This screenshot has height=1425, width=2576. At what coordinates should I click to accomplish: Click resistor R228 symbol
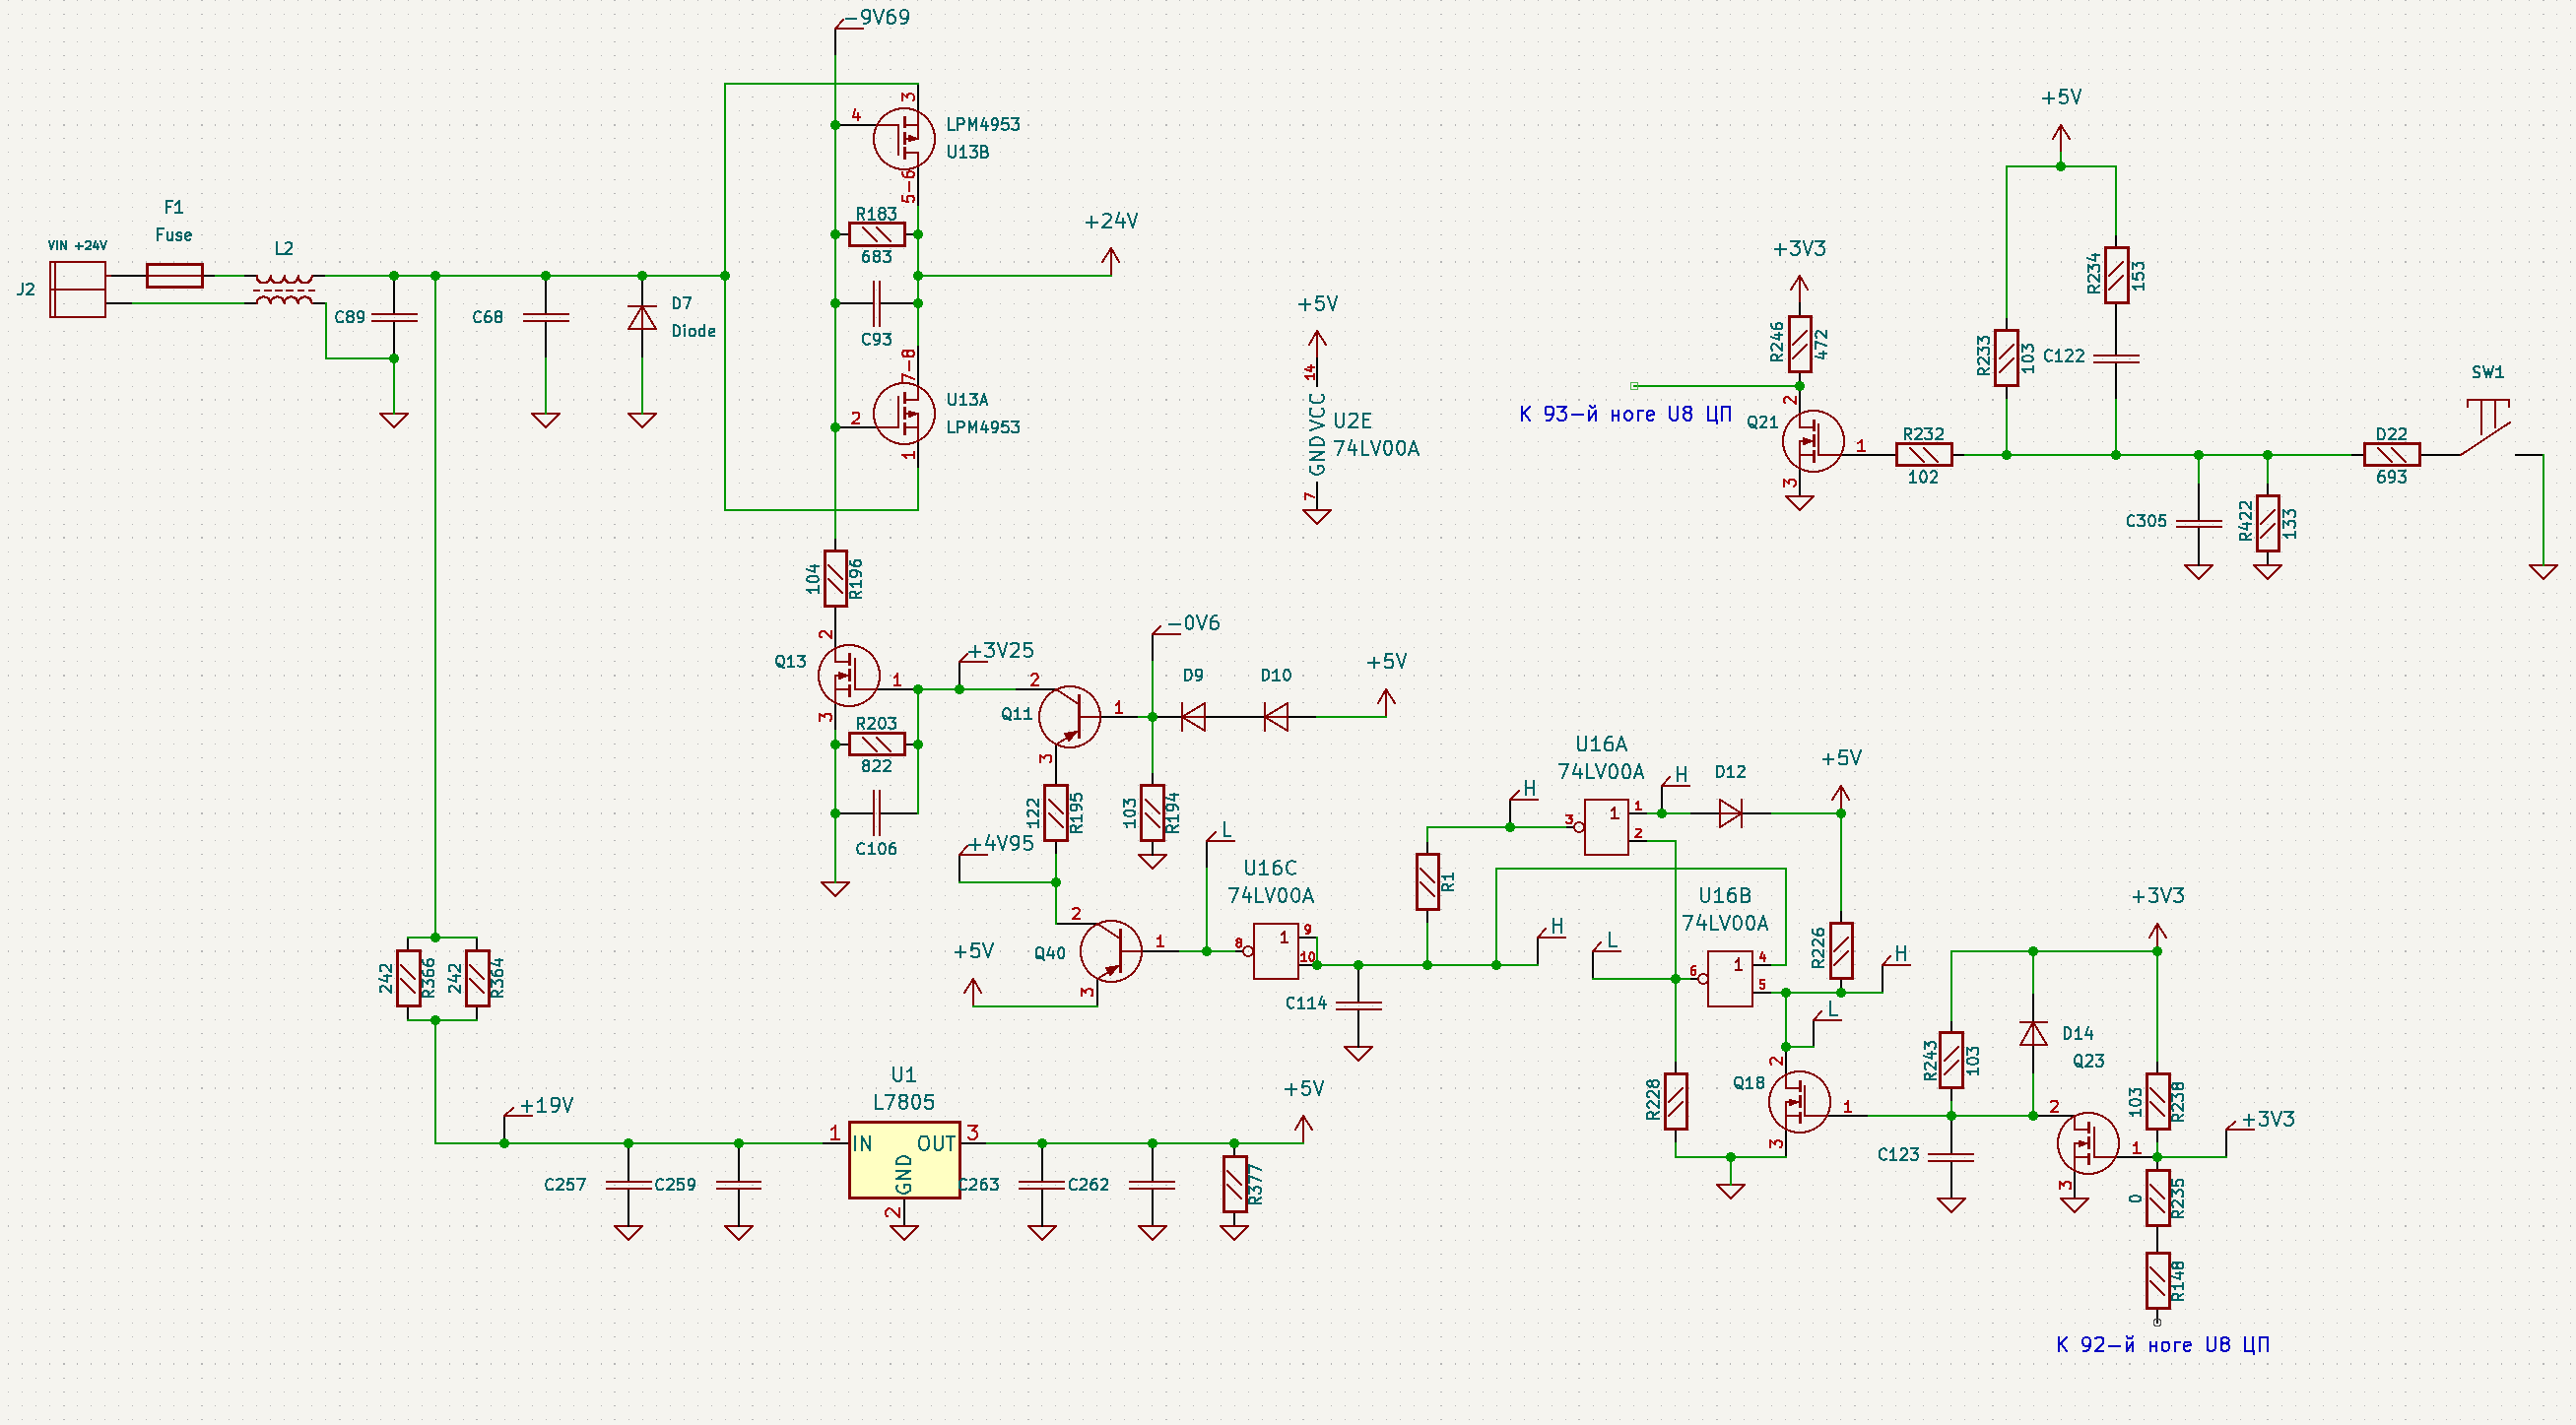coord(1676,1102)
